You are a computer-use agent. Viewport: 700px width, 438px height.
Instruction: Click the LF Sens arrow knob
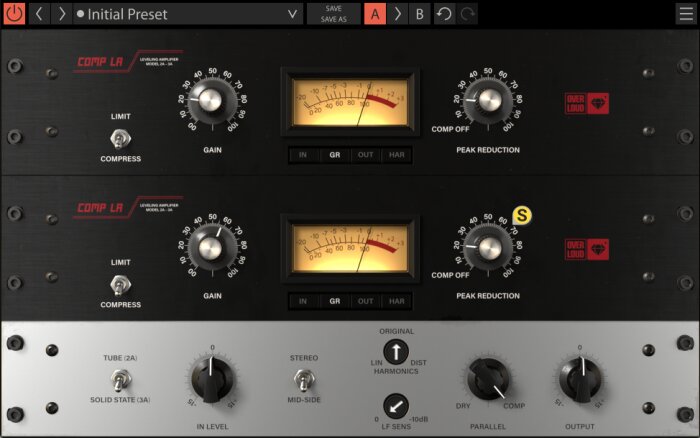point(396,406)
